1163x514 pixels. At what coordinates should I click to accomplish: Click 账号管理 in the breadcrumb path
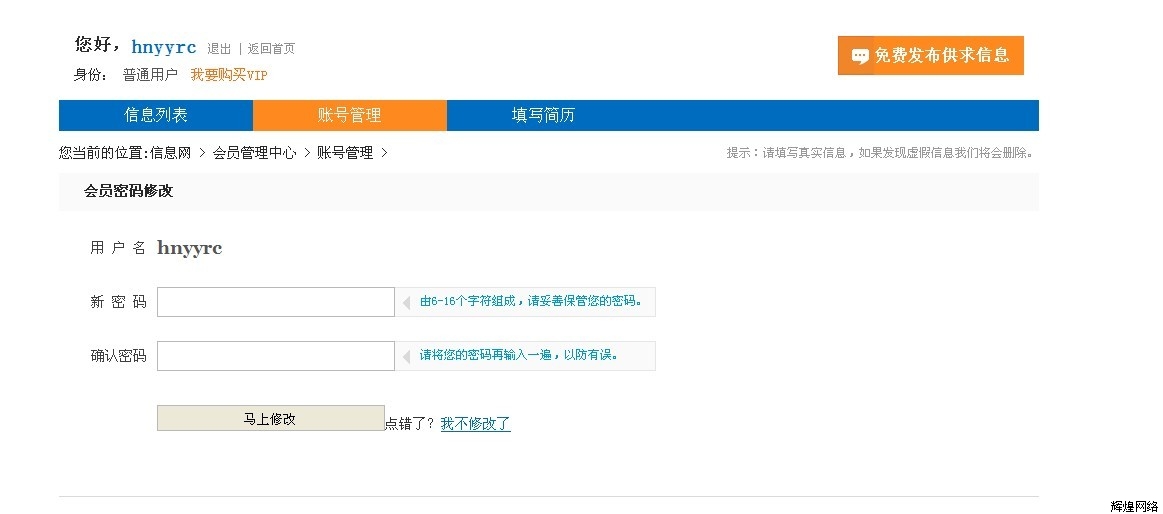coord(345,154)
